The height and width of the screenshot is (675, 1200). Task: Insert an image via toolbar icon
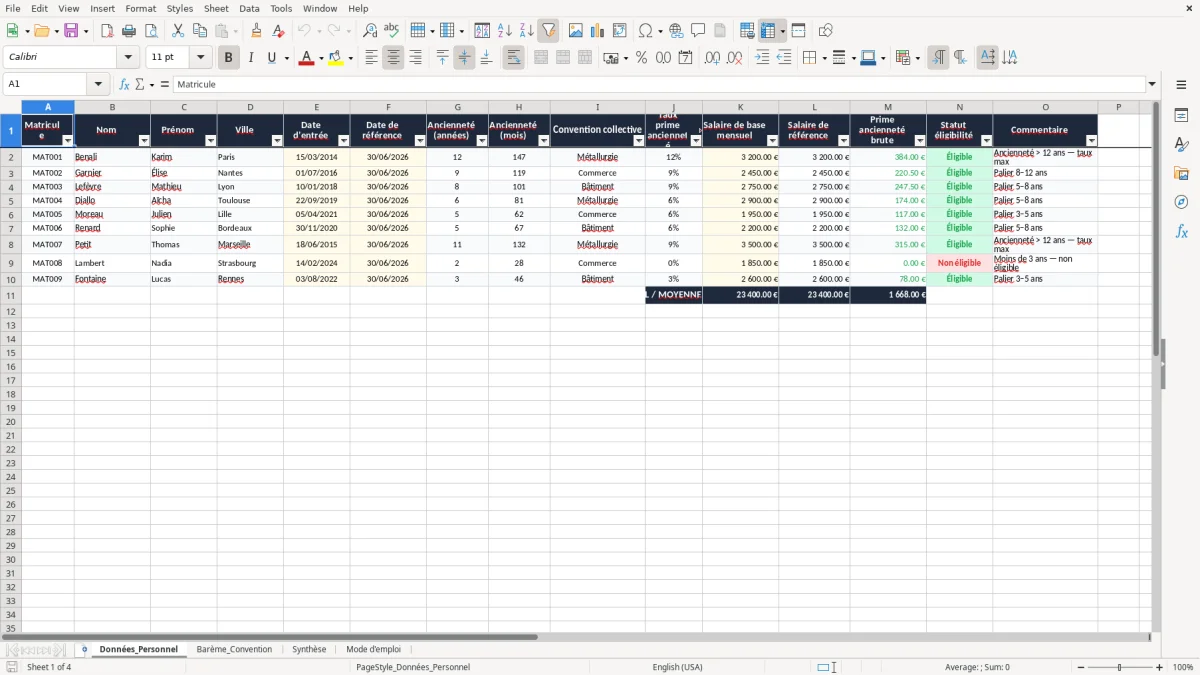[576, 31]
